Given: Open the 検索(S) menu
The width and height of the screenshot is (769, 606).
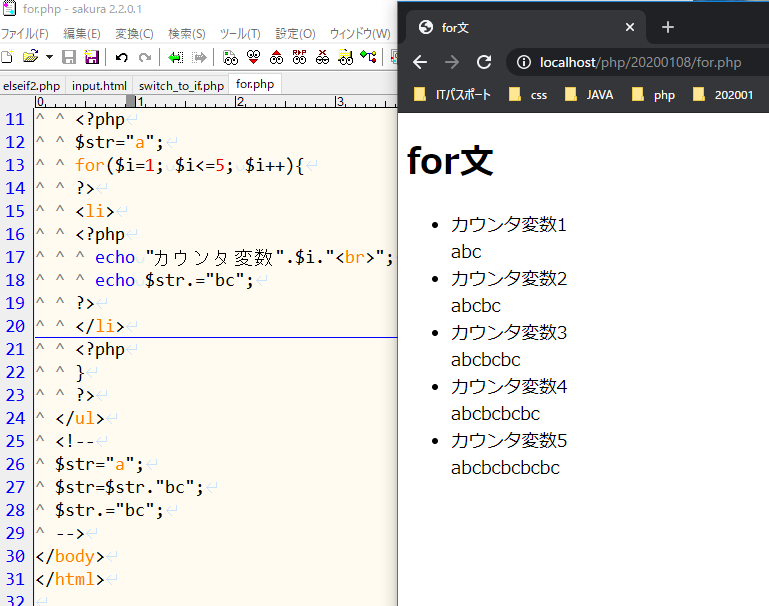Looking at the screenshot, I should coord(186,33).
